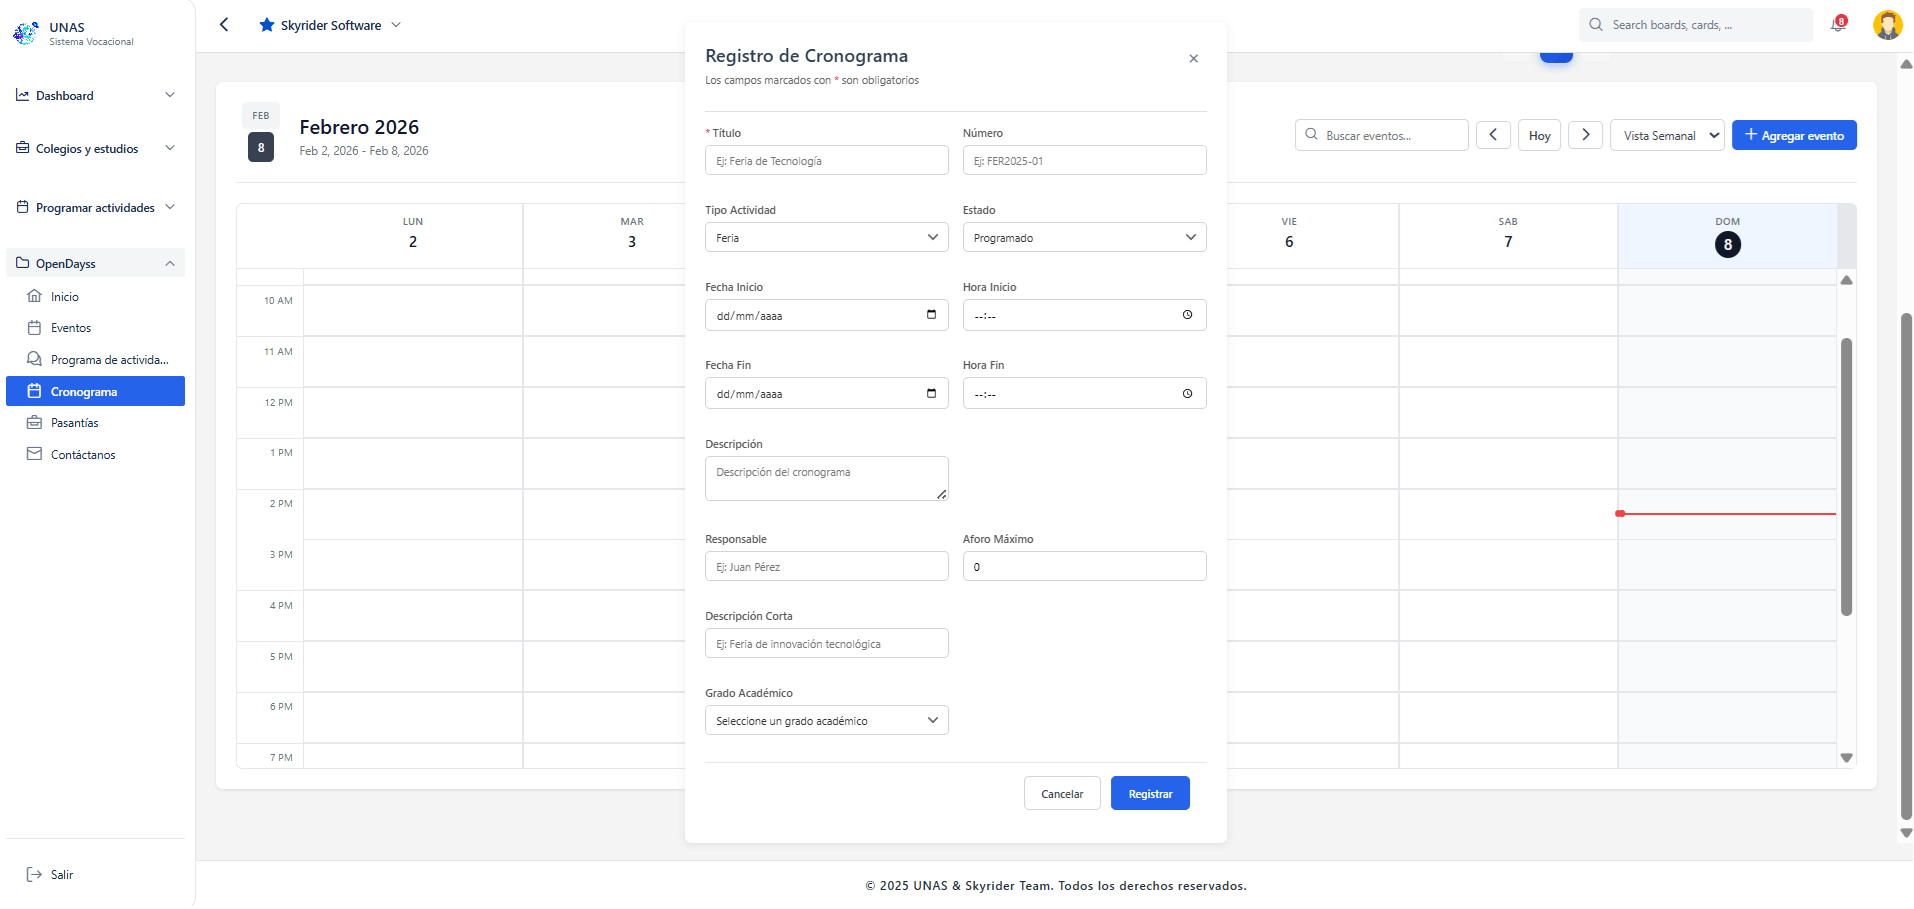Select Pasantías in the sidebar menu
Viewport: 1914px width, 909px height.
(x=75, y=423)
